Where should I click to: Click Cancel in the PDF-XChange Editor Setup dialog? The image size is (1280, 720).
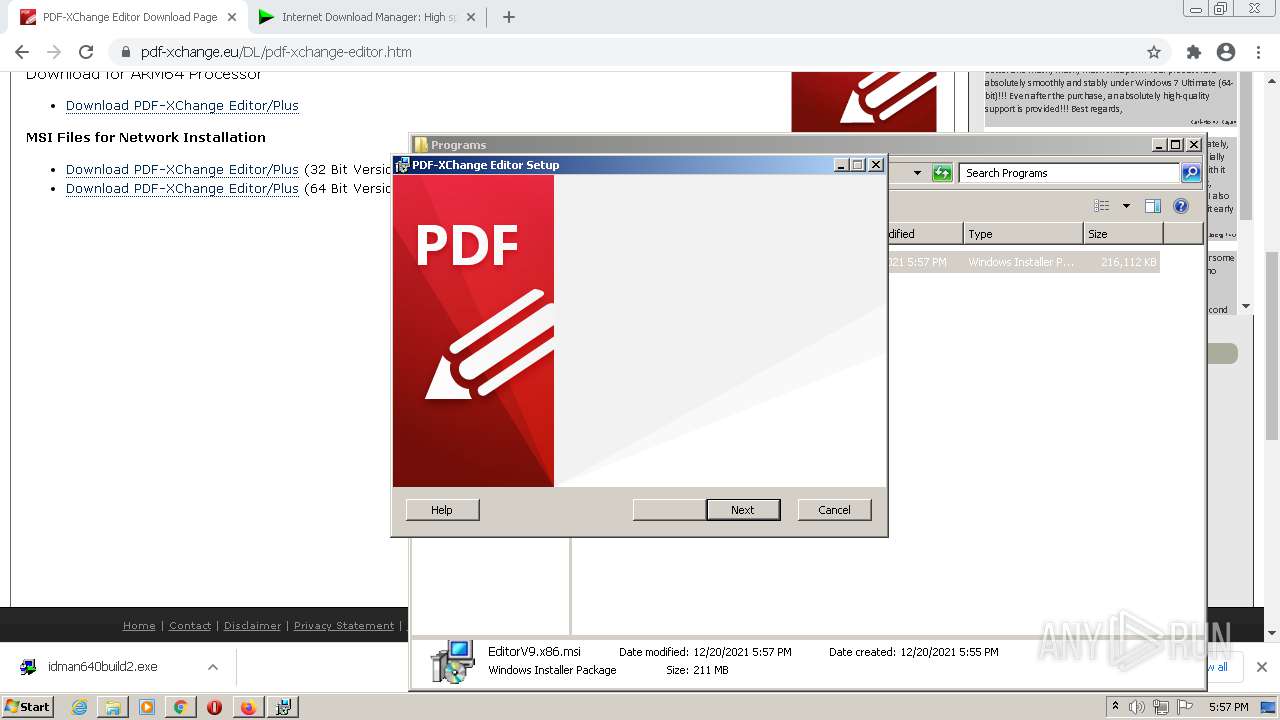[834, 510]
